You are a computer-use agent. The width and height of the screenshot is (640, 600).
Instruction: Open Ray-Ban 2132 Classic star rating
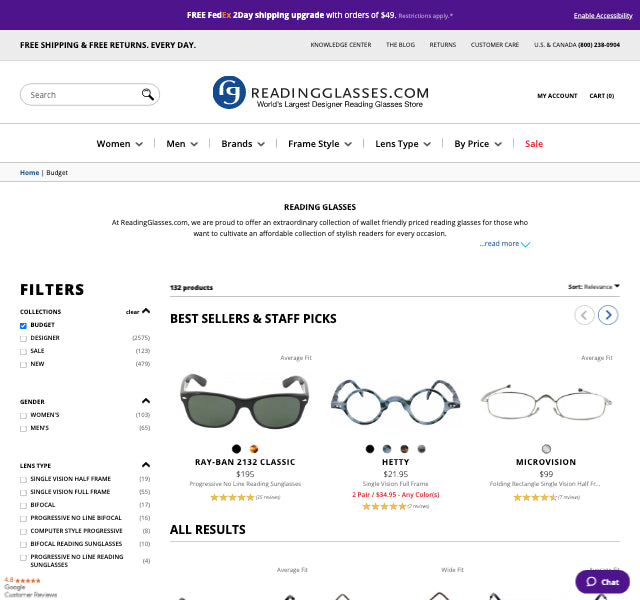click(232, 497)
